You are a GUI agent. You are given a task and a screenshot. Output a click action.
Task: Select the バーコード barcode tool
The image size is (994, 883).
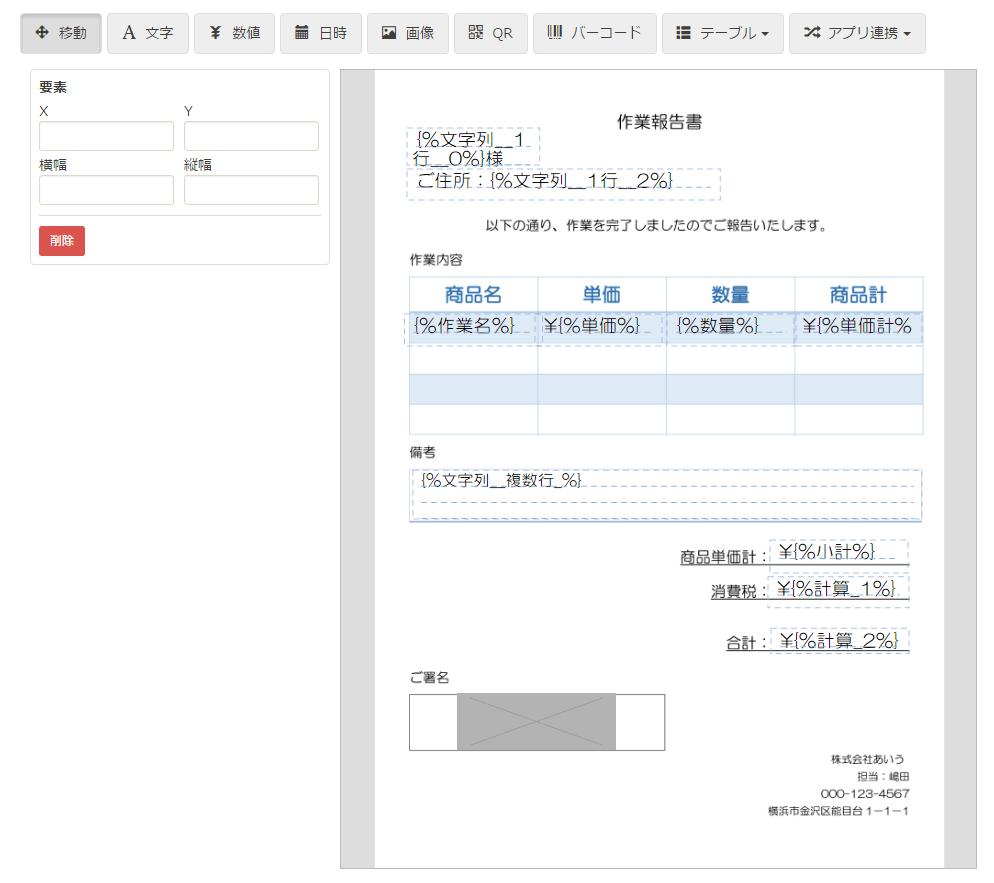[x=594, y=34]
